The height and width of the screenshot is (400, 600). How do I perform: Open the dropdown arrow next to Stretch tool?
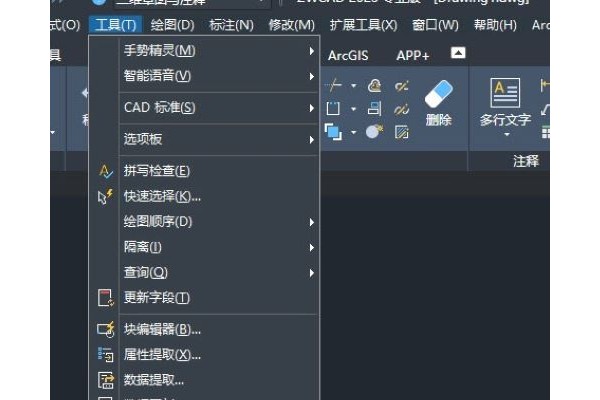point(354,109)
